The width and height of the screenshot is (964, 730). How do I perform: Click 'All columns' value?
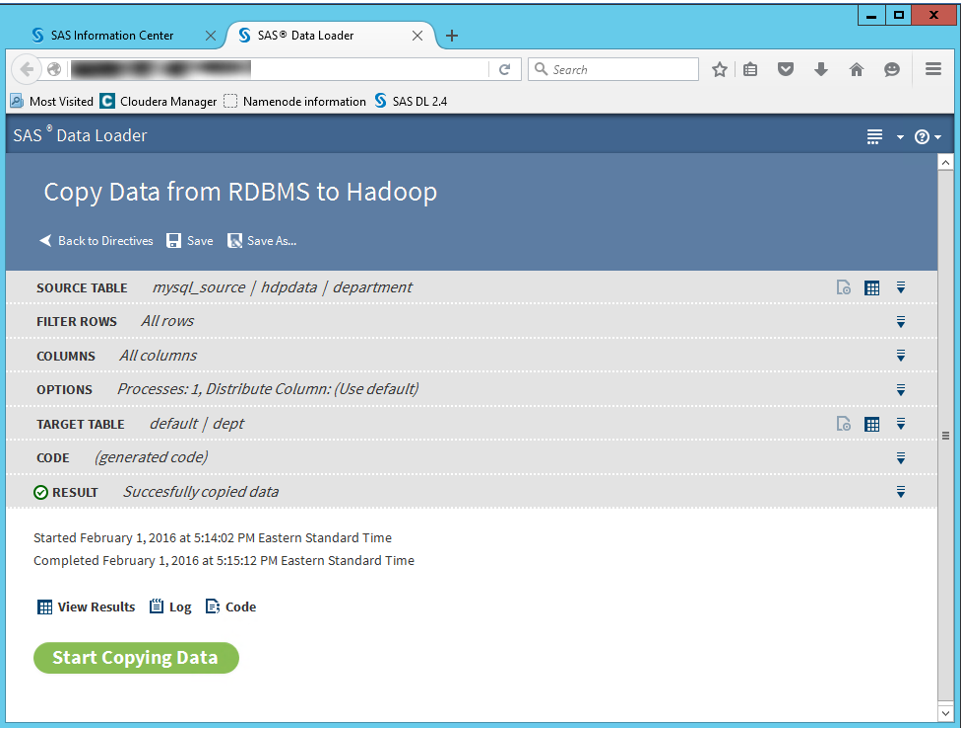[x=158, y=355]
